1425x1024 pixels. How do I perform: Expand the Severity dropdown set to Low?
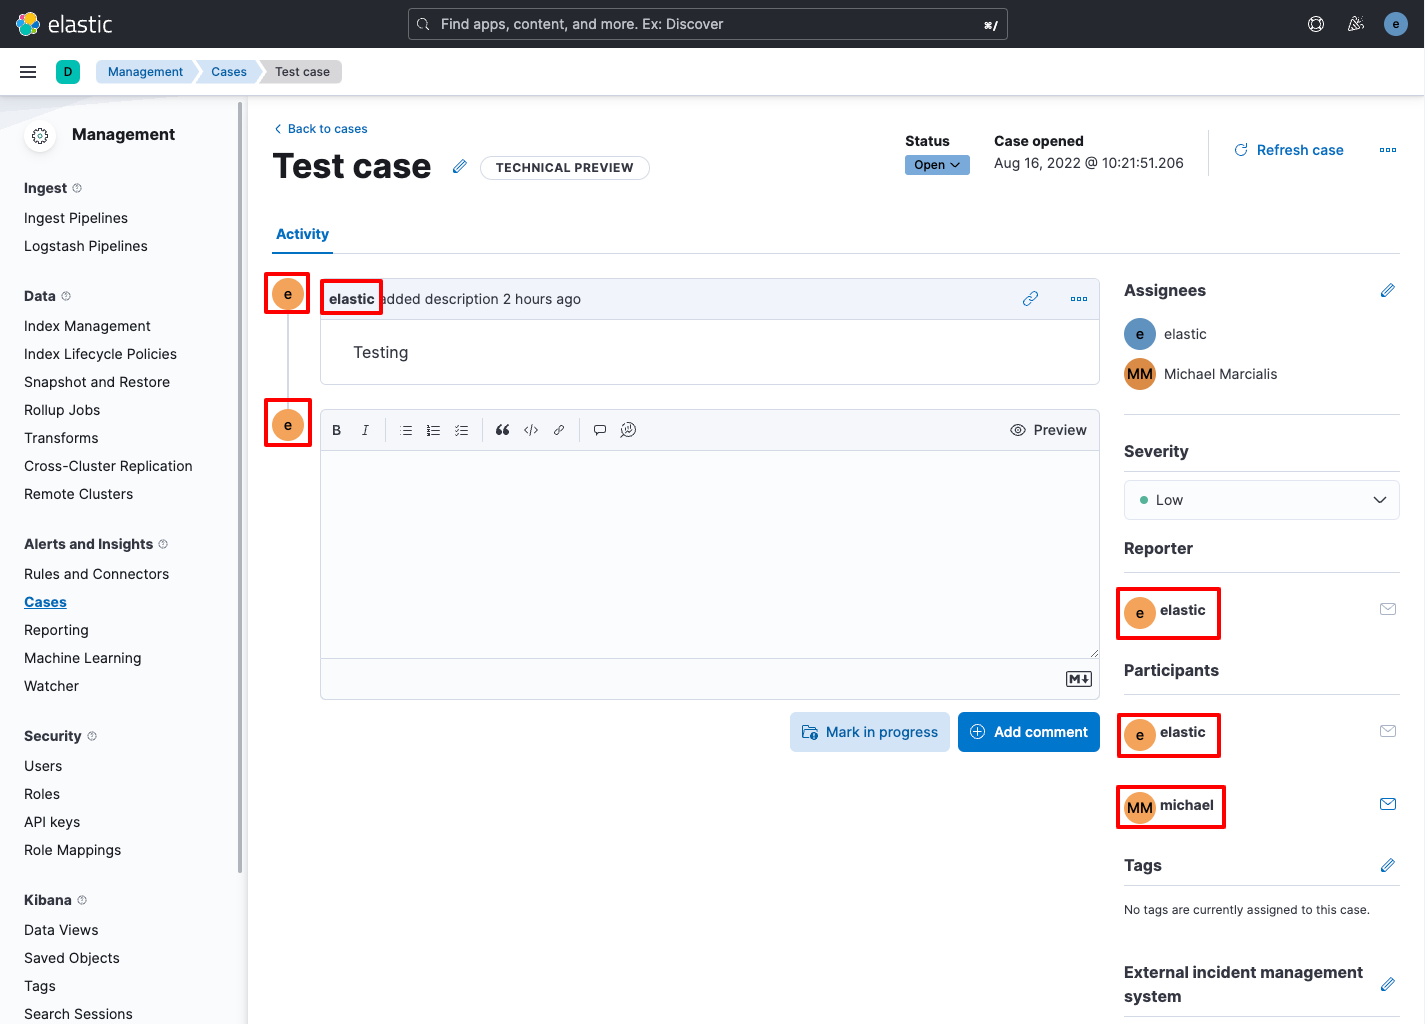pyautogui.click(x=1262, y=500)
